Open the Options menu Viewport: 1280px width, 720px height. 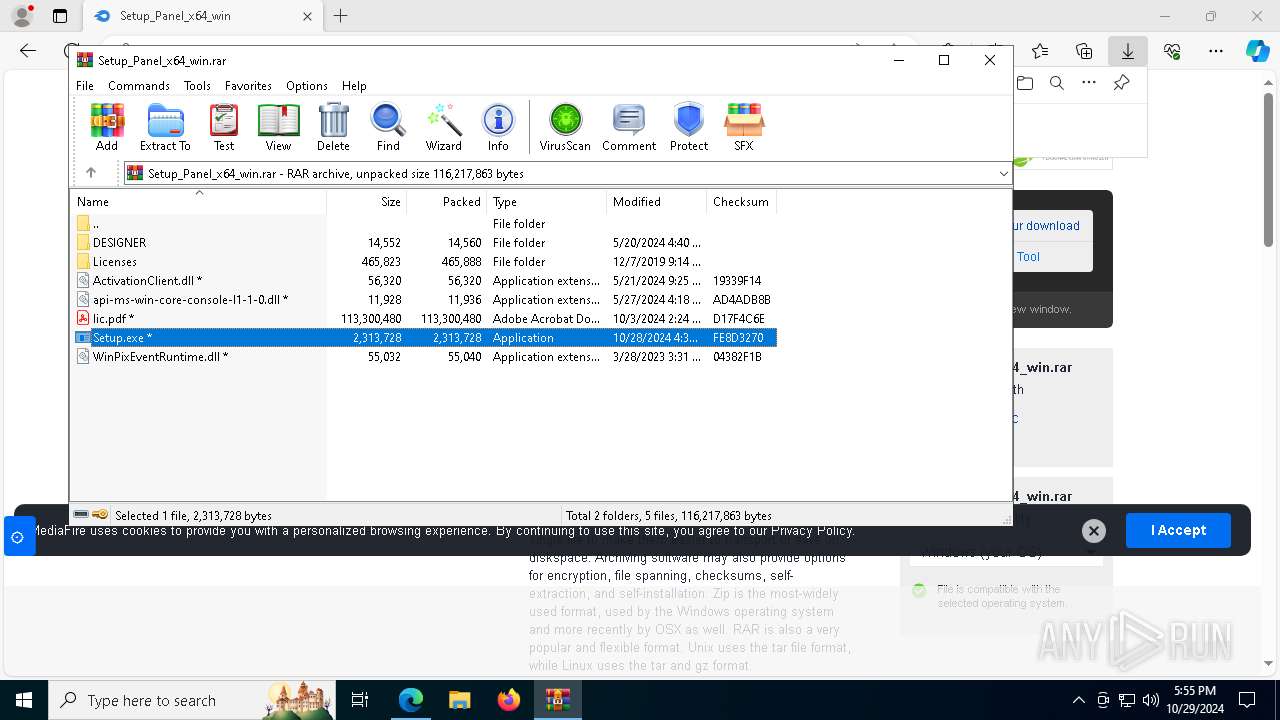(x=306, y=86)
